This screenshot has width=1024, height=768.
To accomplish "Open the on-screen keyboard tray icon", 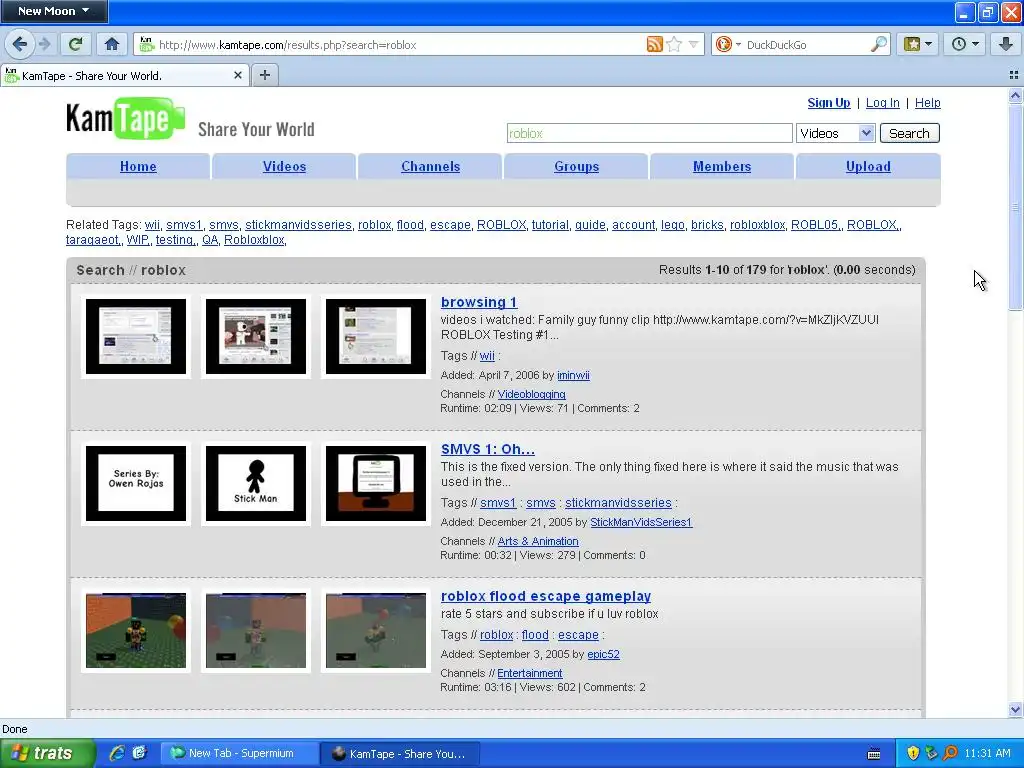I will pos(874,754).
